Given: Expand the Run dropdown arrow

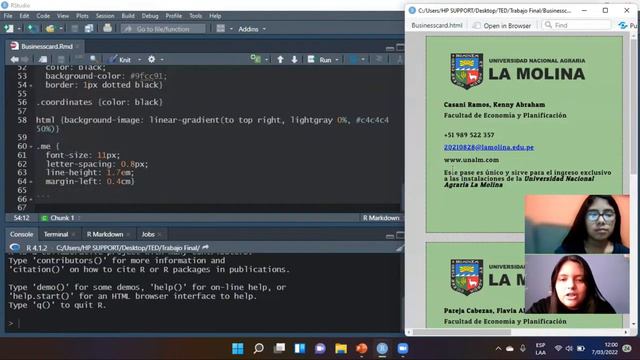Looking at the screenshot, I should 337,60.
